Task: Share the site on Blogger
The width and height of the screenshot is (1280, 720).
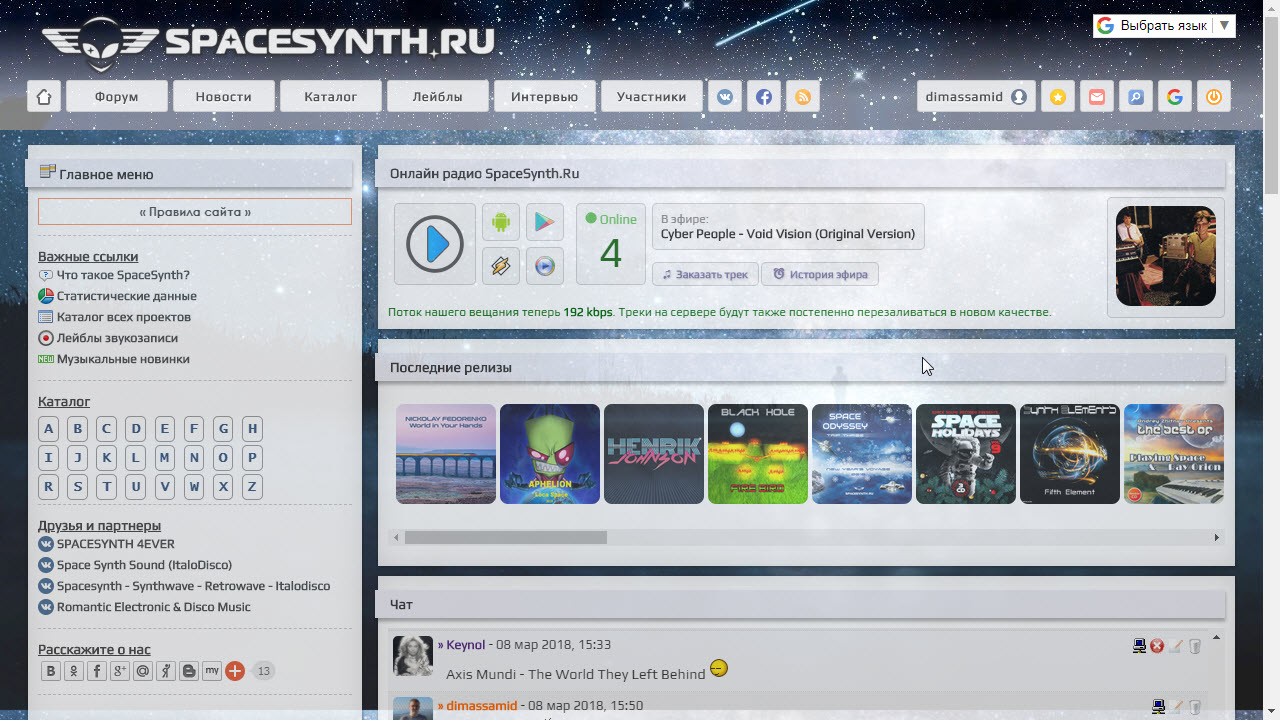Action: click(189, 671)
